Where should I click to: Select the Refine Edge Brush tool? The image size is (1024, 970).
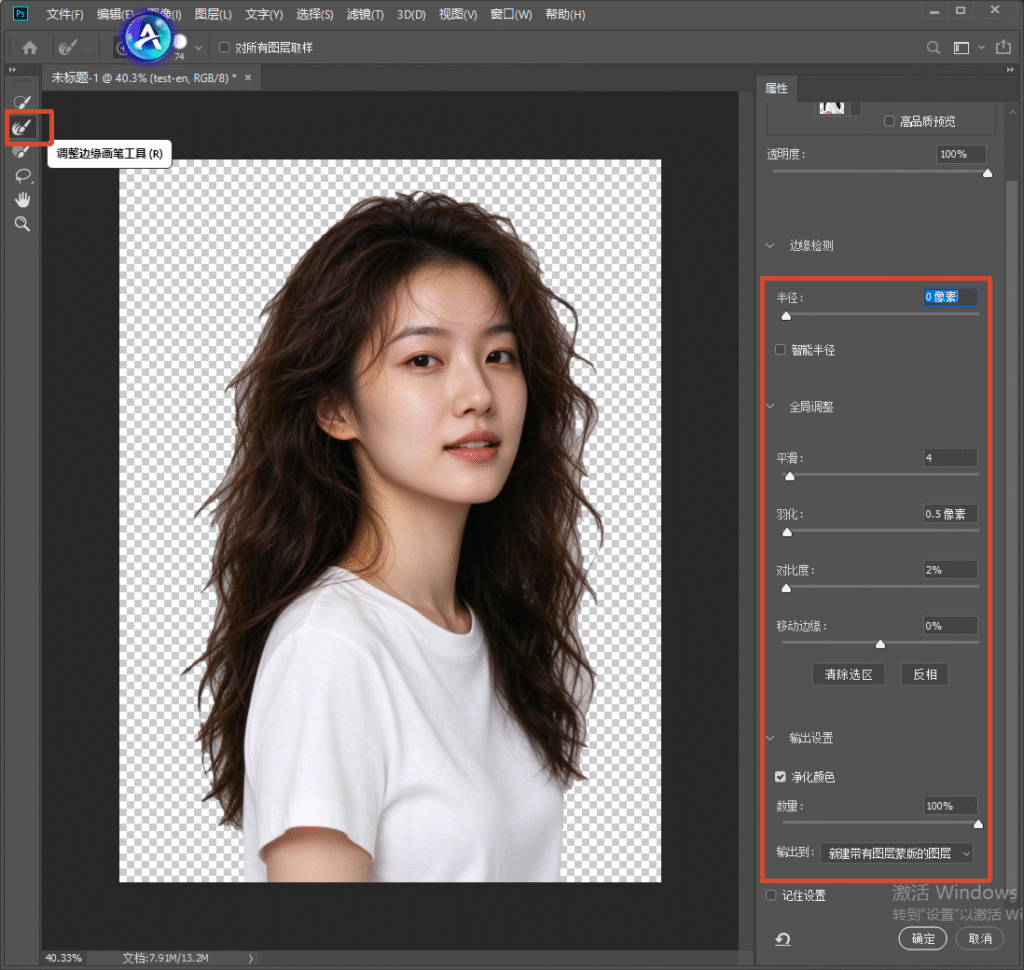click(x=22, y=127)
